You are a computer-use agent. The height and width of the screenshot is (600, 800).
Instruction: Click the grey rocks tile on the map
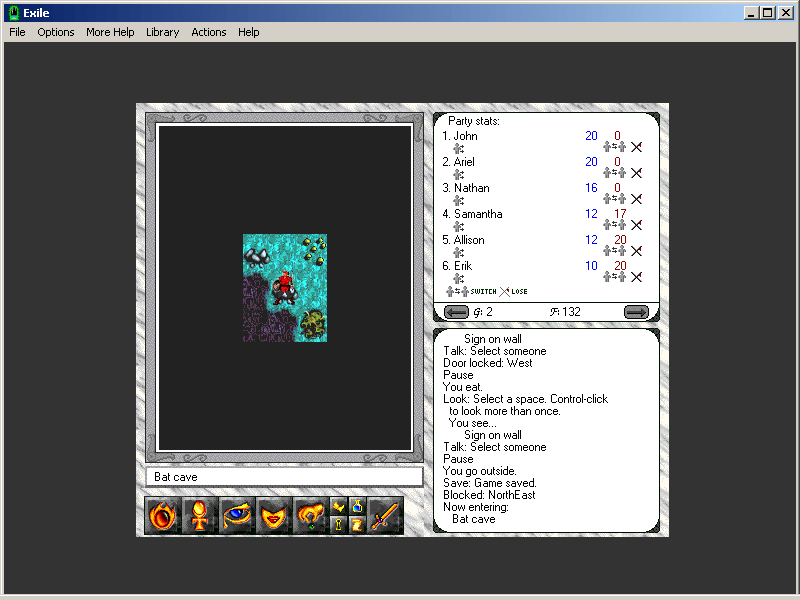tap(257, 256)
